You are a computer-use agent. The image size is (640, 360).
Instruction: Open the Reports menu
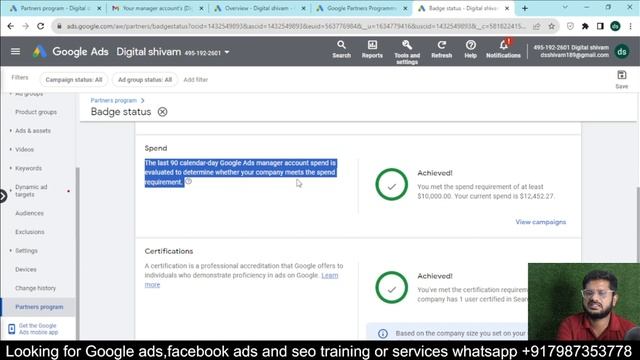point(372,49)
